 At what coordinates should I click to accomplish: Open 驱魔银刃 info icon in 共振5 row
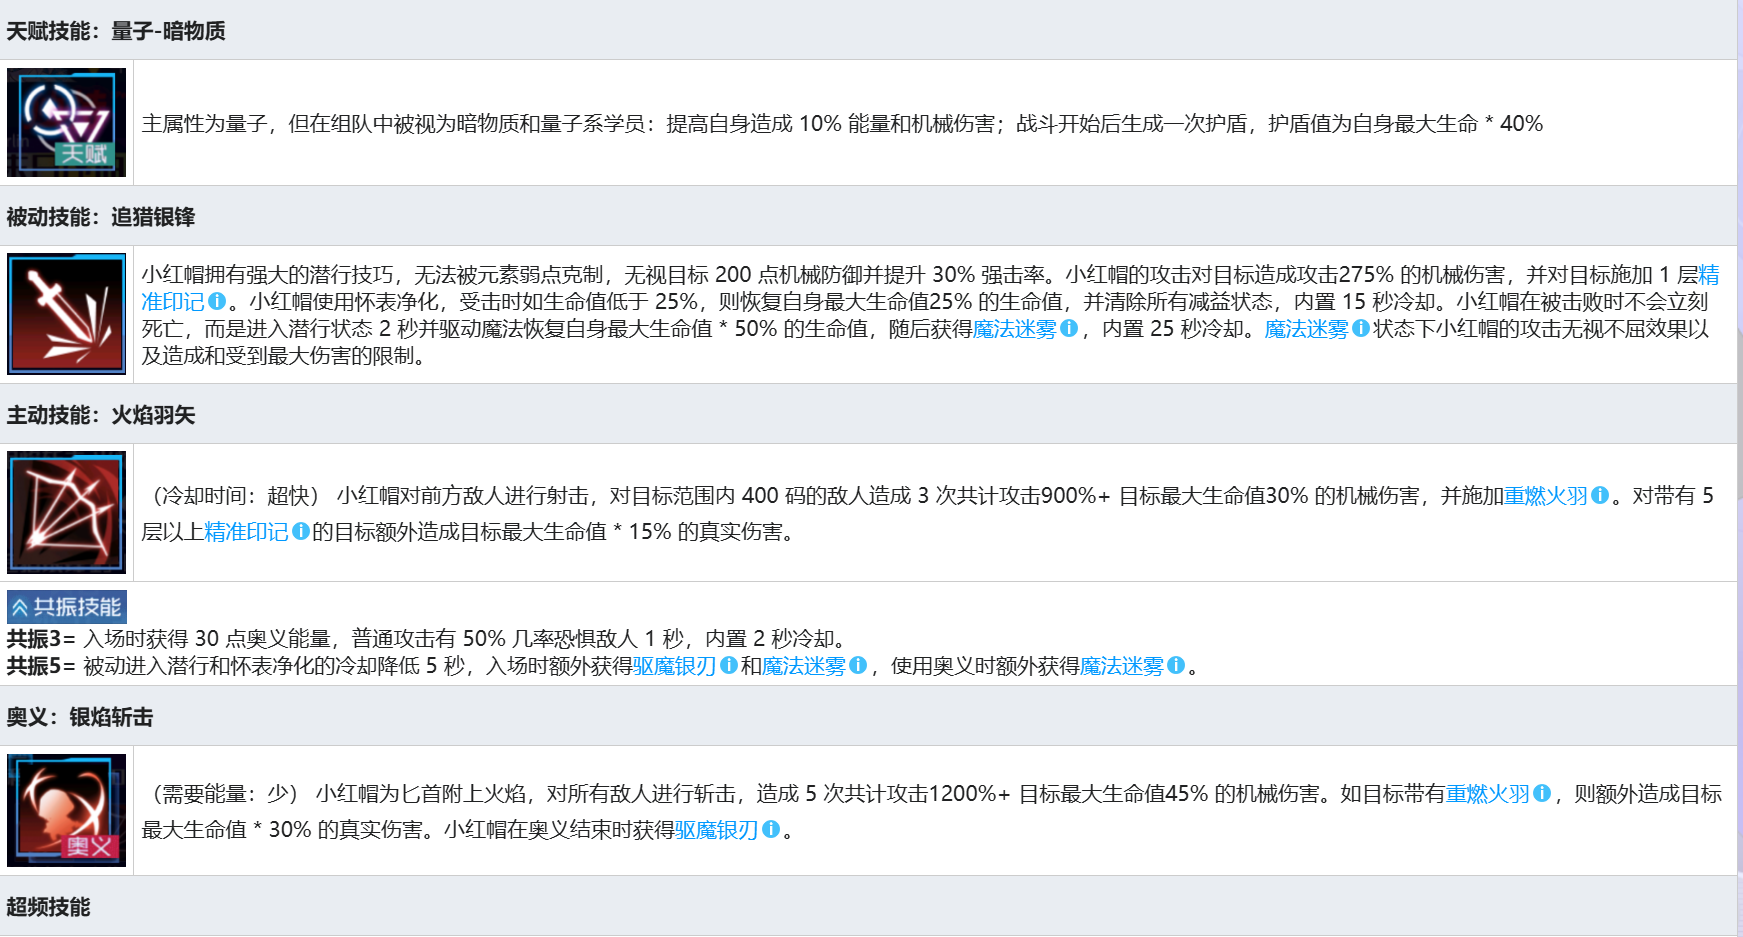pyautogui.click(x=729, y=665)
